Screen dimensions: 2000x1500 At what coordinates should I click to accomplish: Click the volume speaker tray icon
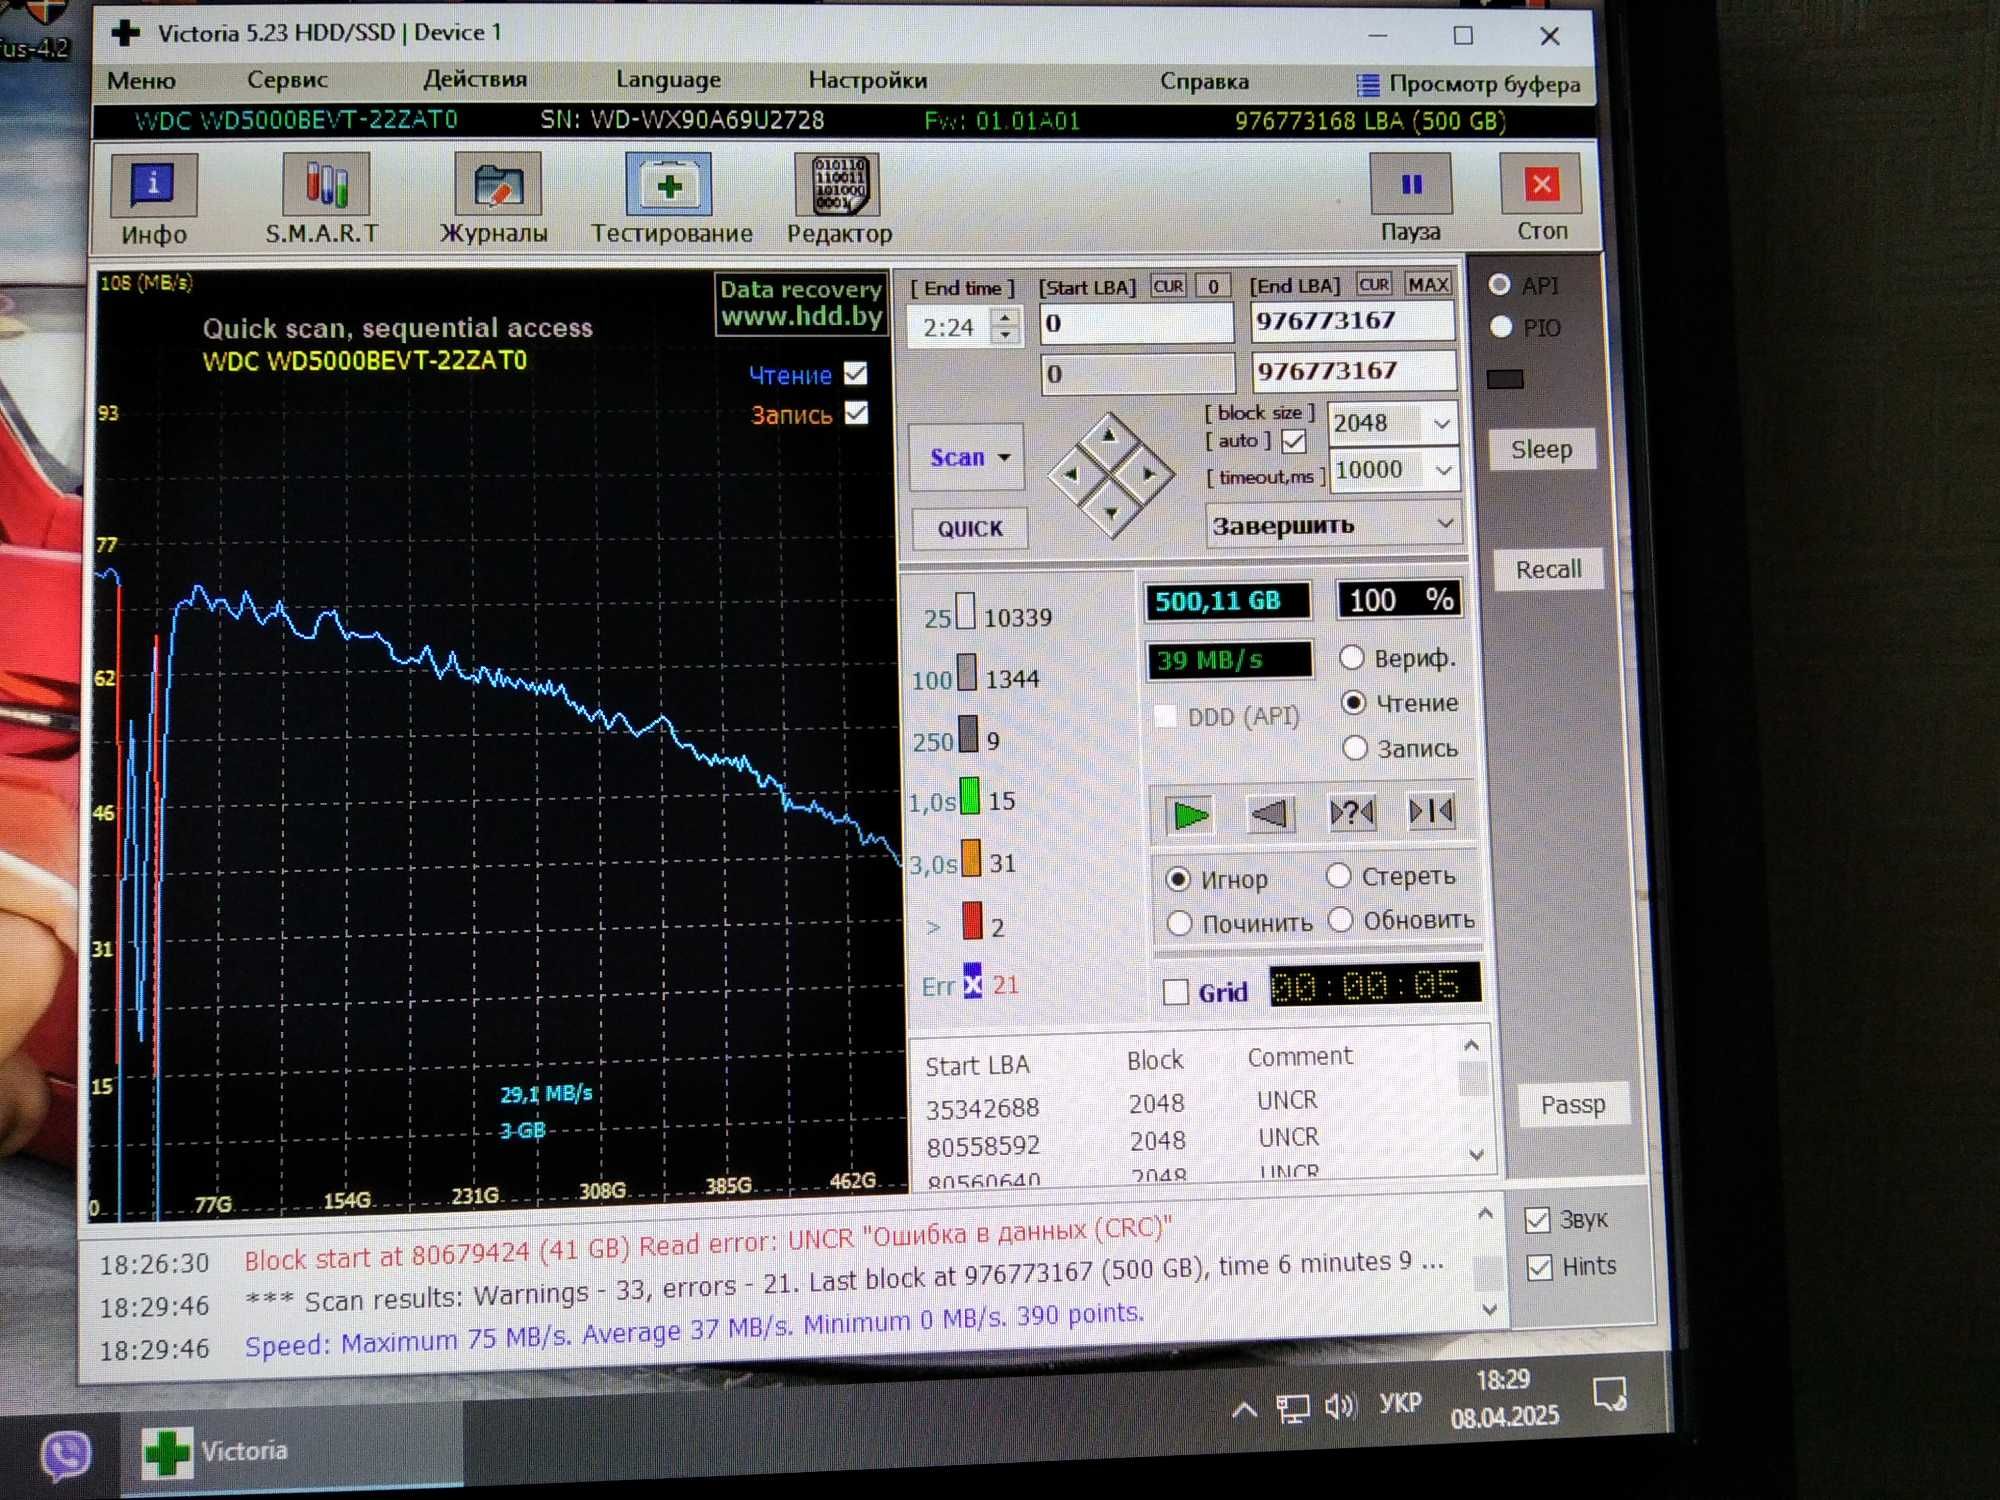click(x=1340, y=1406)
